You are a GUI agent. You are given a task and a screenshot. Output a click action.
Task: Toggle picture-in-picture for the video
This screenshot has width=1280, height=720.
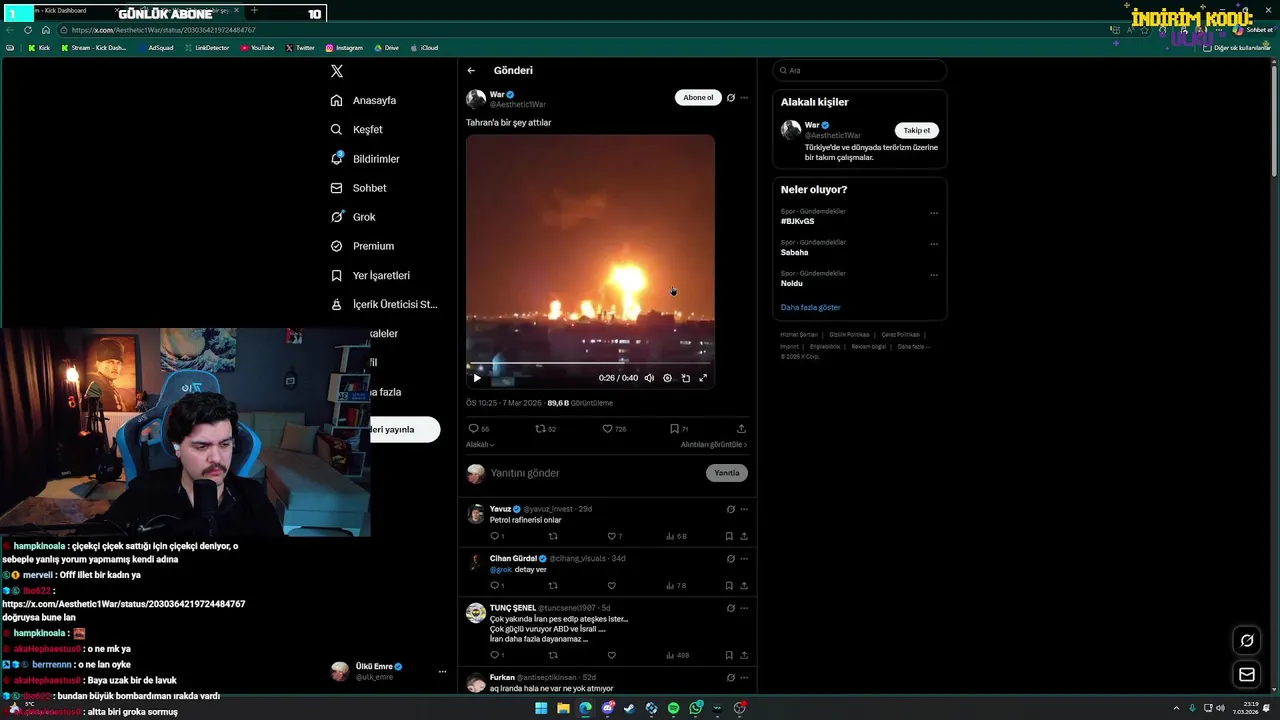pos(685,378)
